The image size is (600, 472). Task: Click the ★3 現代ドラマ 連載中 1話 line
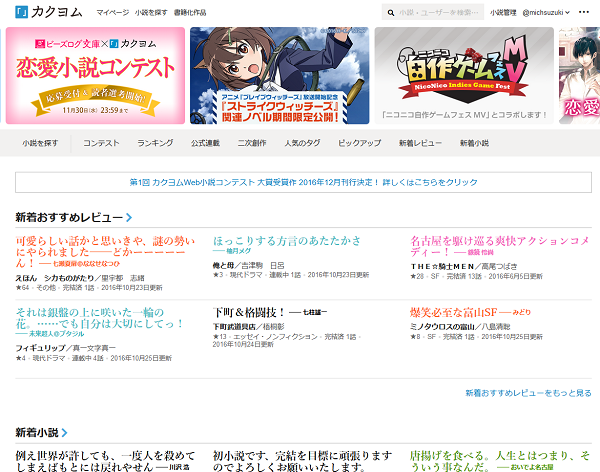tap(291, 275)
